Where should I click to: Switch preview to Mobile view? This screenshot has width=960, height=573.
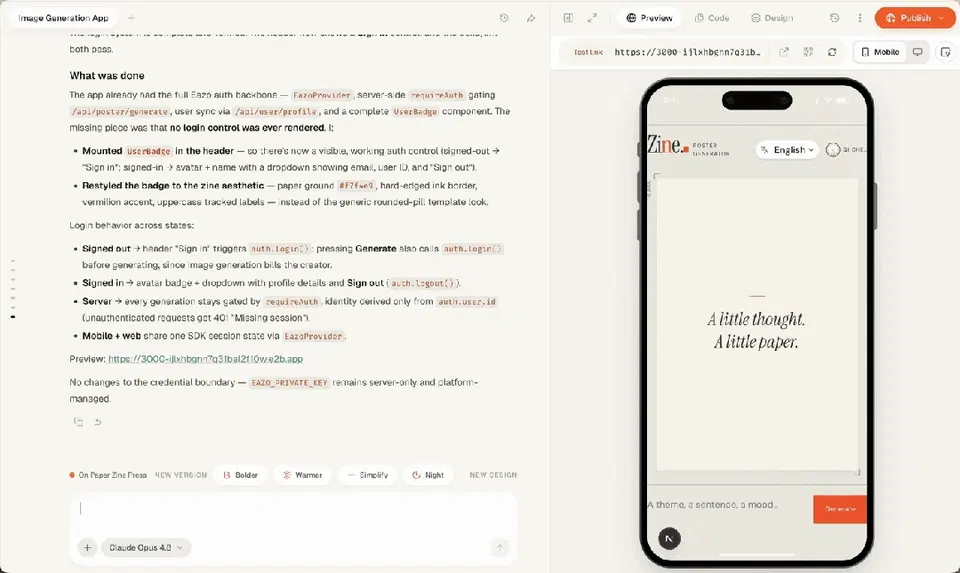(880, 52)
